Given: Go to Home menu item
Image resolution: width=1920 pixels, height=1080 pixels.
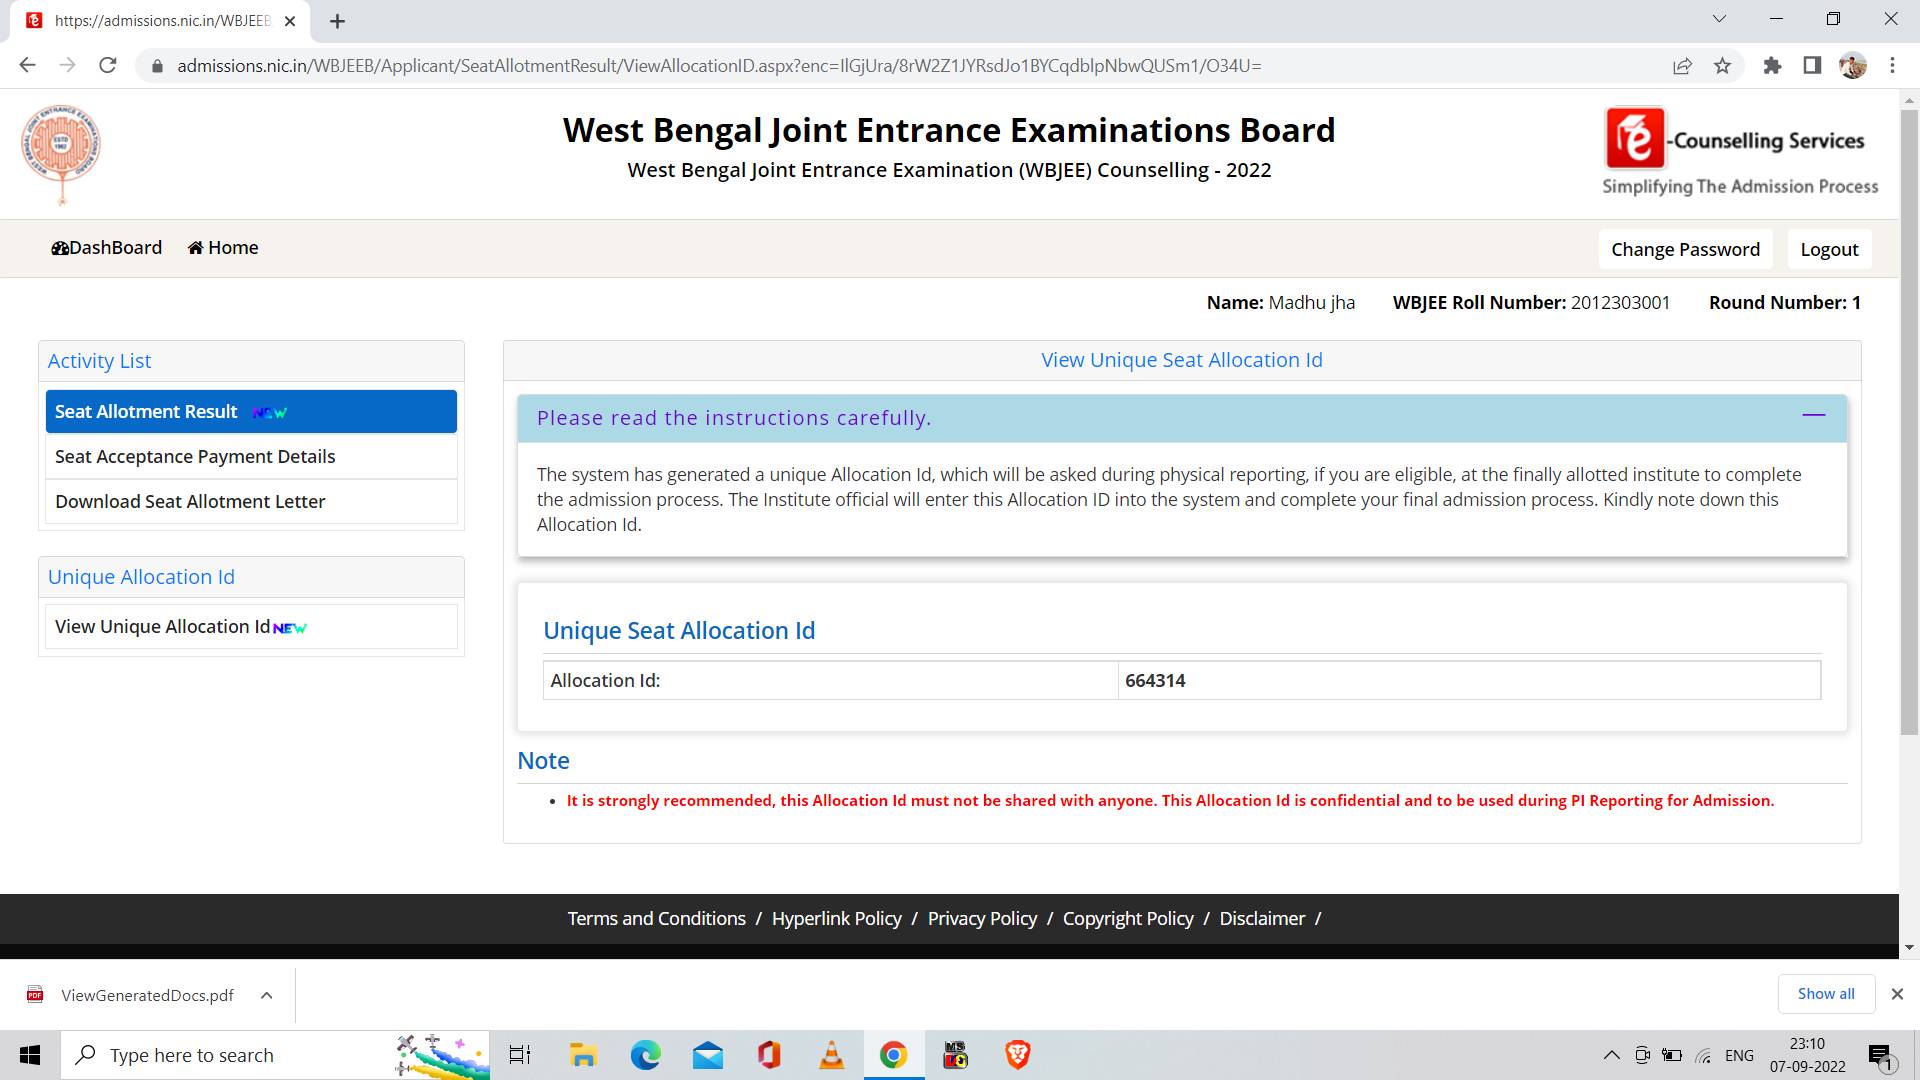Looking at the screenshot, I should coord(223,248).
